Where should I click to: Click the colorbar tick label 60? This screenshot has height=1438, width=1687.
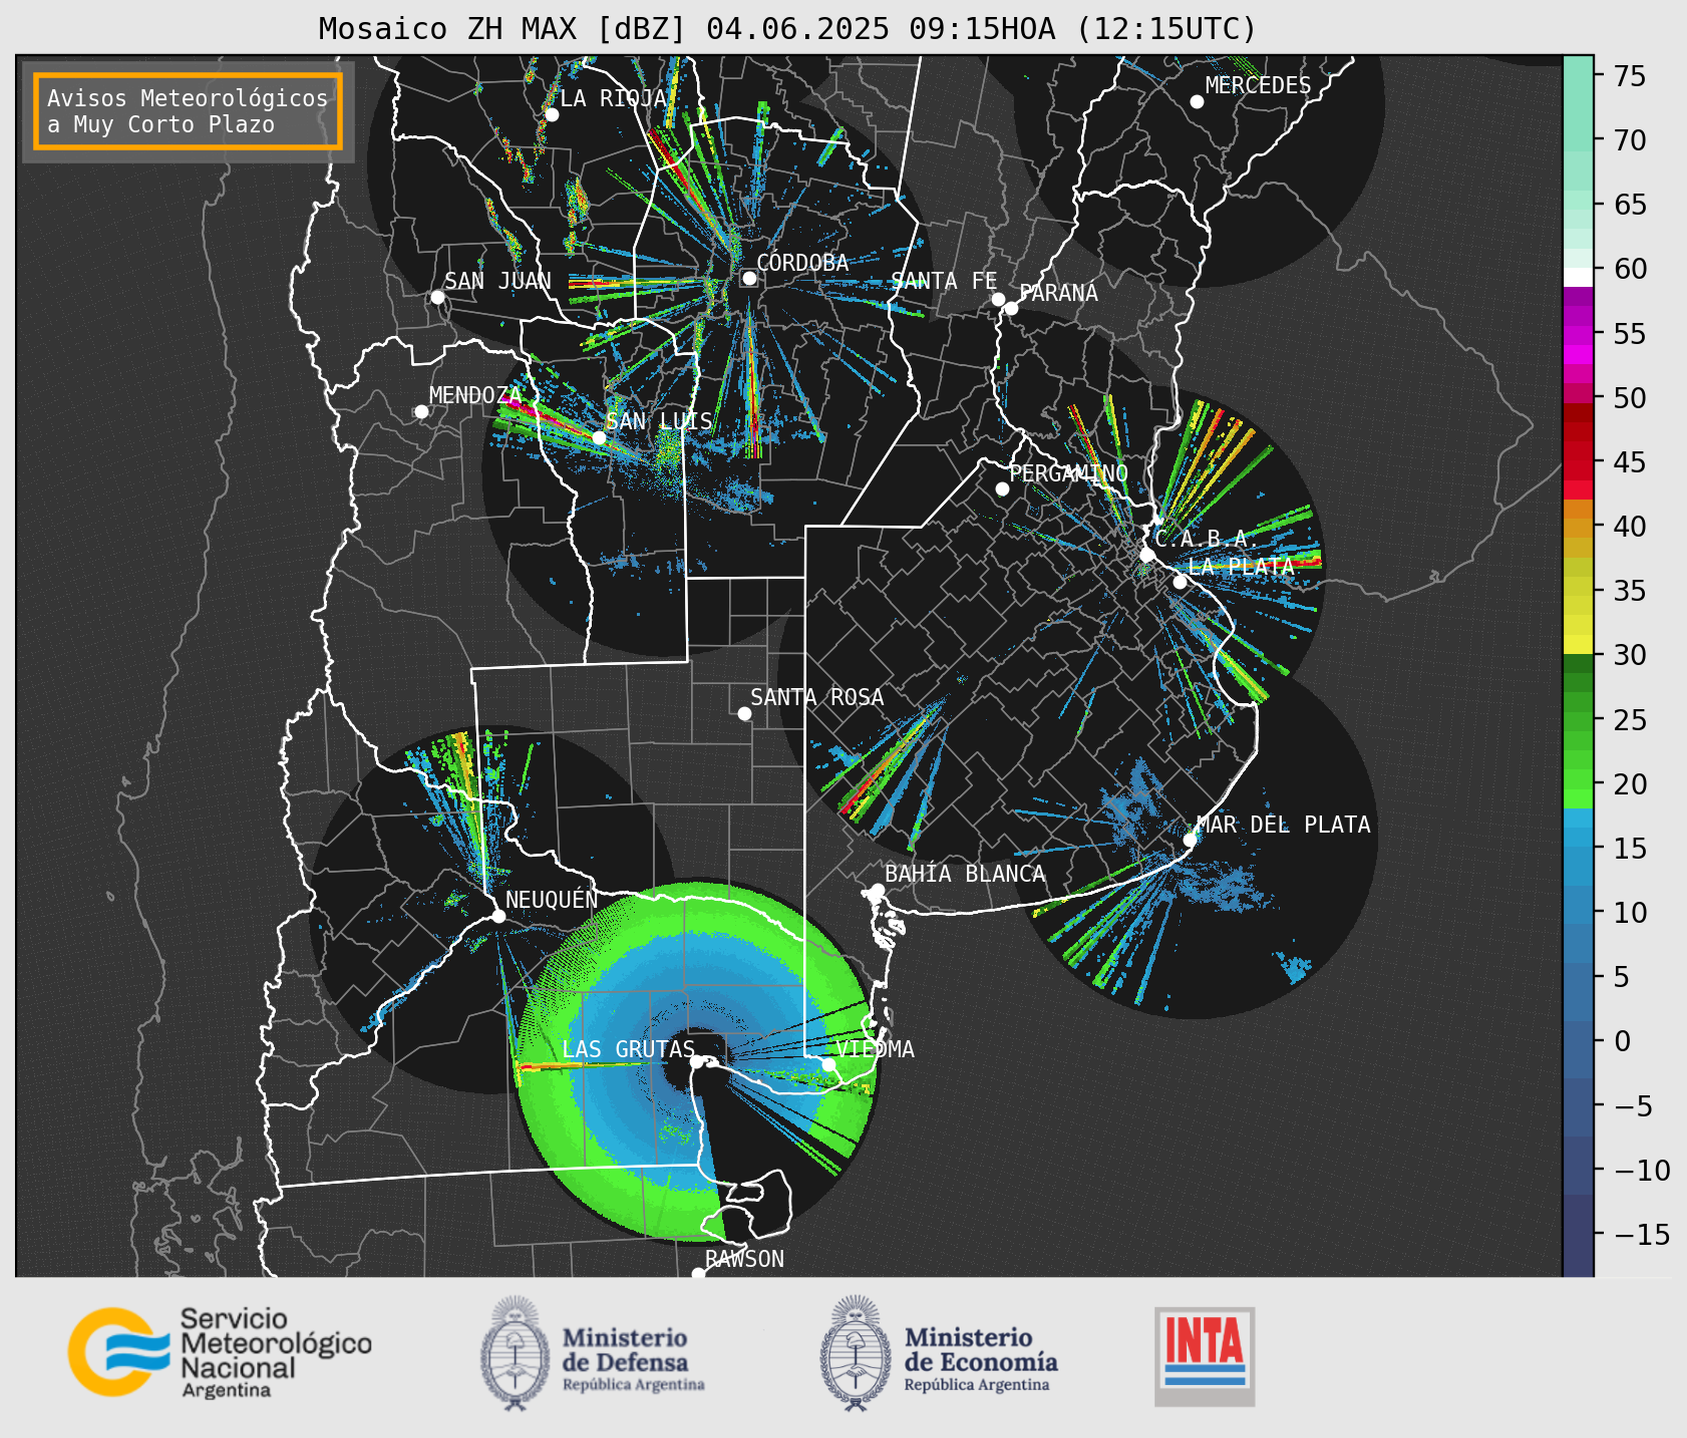pyautogui.click(x=1630, y=269)
